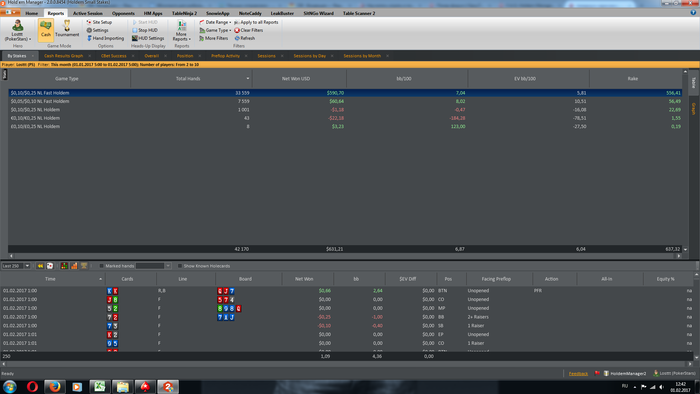700x394 pixels.
Task: Open the NoteCaddy ribbon tab
Action: coord(250,13)
